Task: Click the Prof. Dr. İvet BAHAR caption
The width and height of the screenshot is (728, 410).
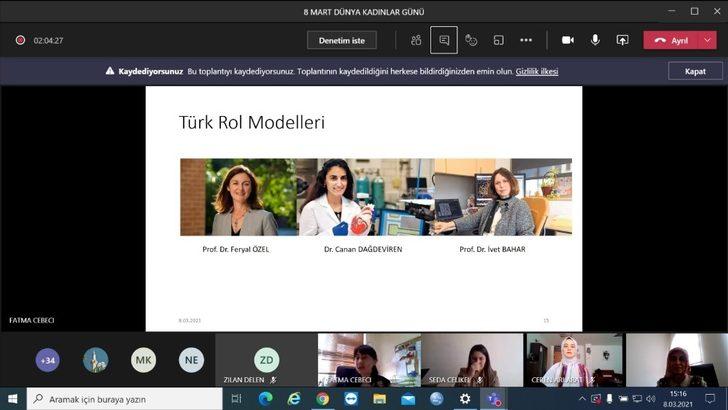Action: point(493,249)
